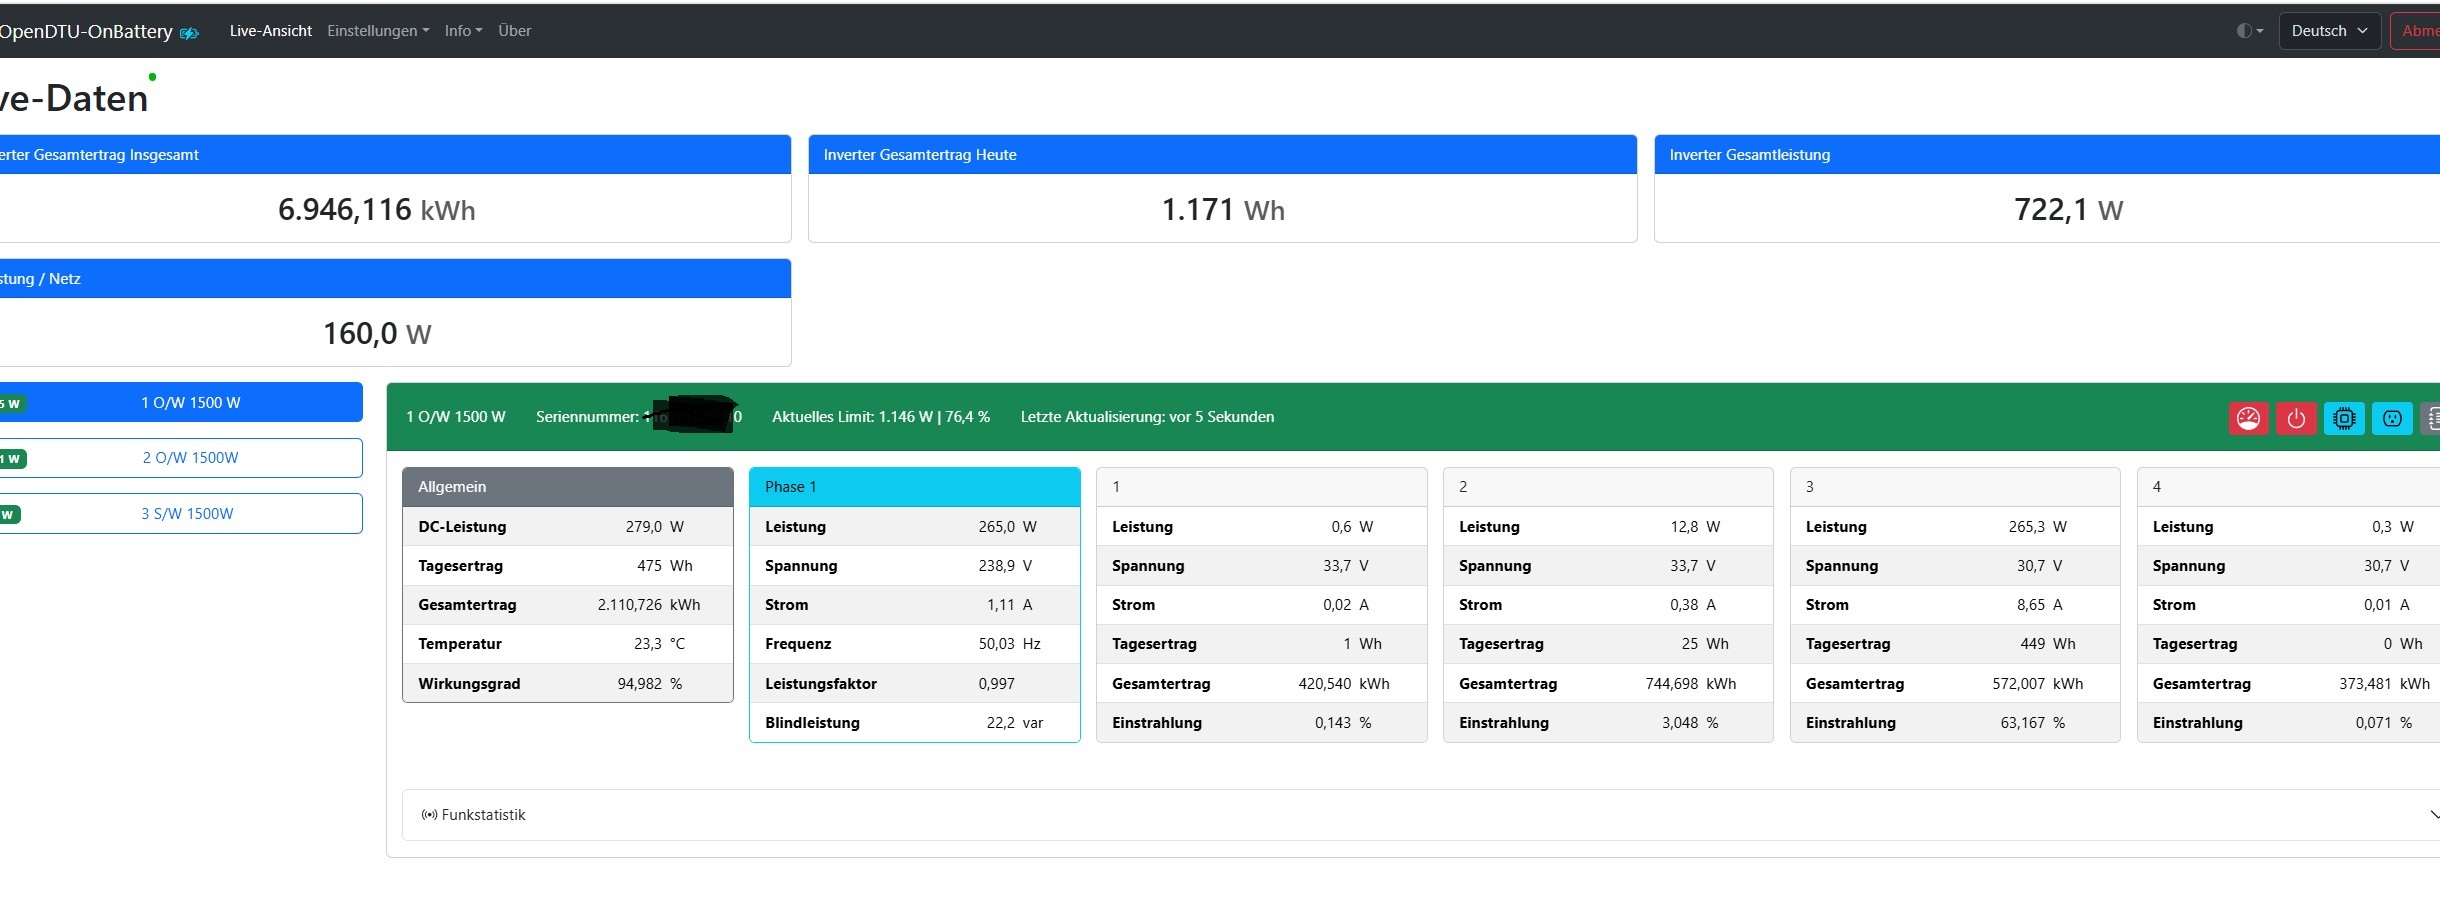Click the Allgemein card header
The height and width of the screenshot is (907, 2440).
coord(568,487)
